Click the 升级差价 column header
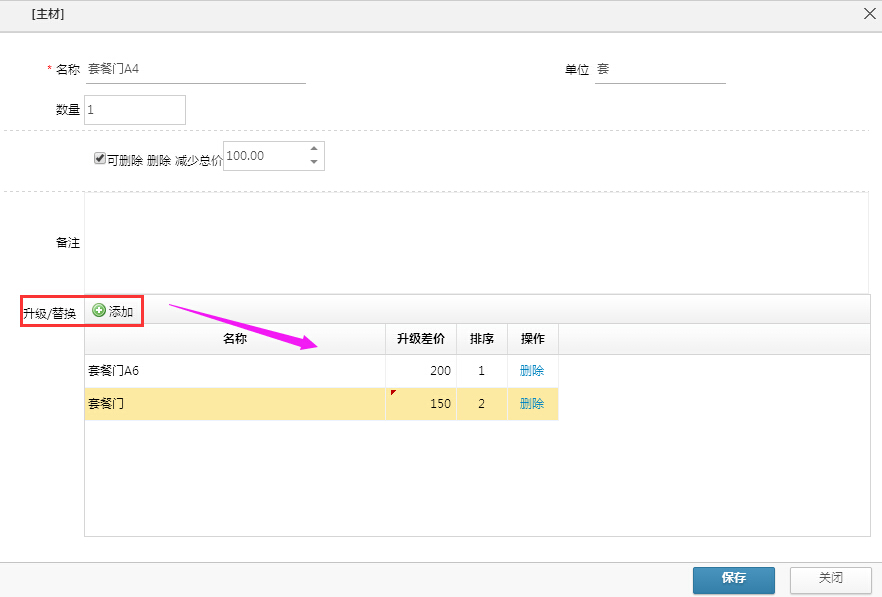The width and height of the screenshot is (882, 597). click(x=421, y=339)
